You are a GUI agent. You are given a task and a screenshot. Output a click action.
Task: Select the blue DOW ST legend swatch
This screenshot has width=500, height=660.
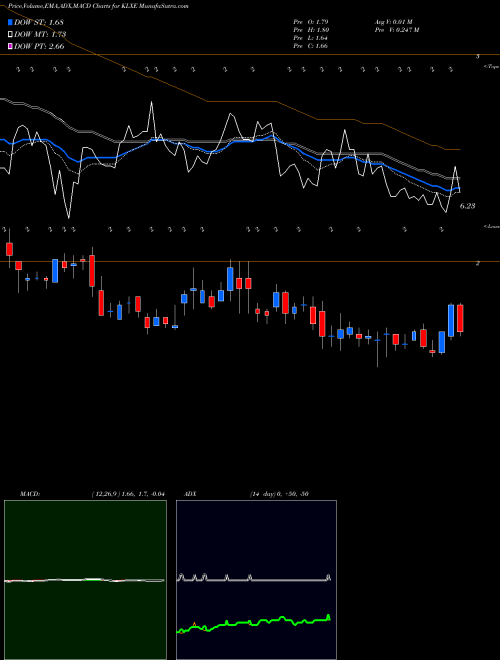11,22
